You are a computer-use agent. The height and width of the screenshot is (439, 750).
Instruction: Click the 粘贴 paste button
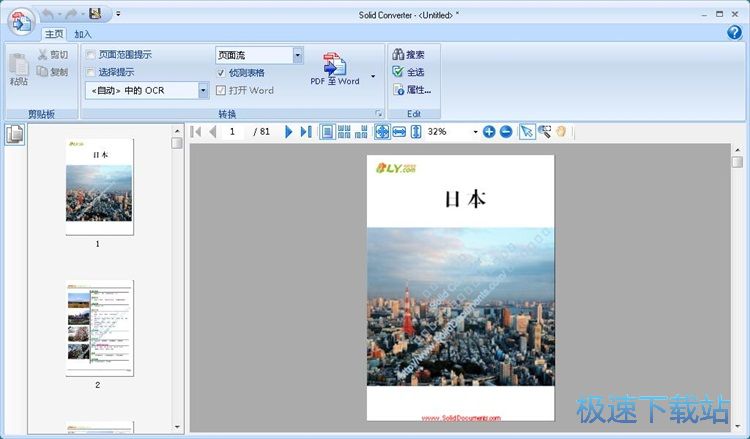[x=18, y=69]
